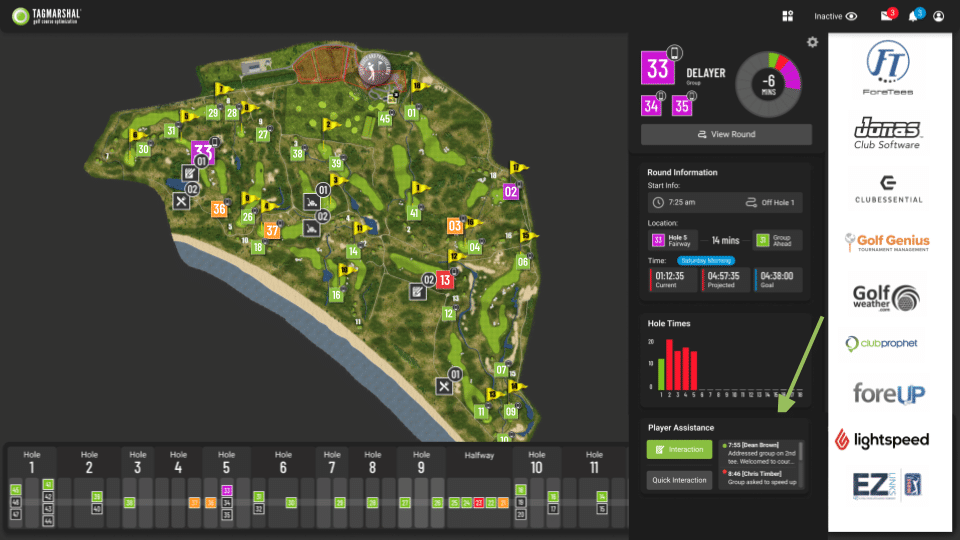960x540 pixels.
Task: Open the clubprophet logo
Action: pos(882,343)
